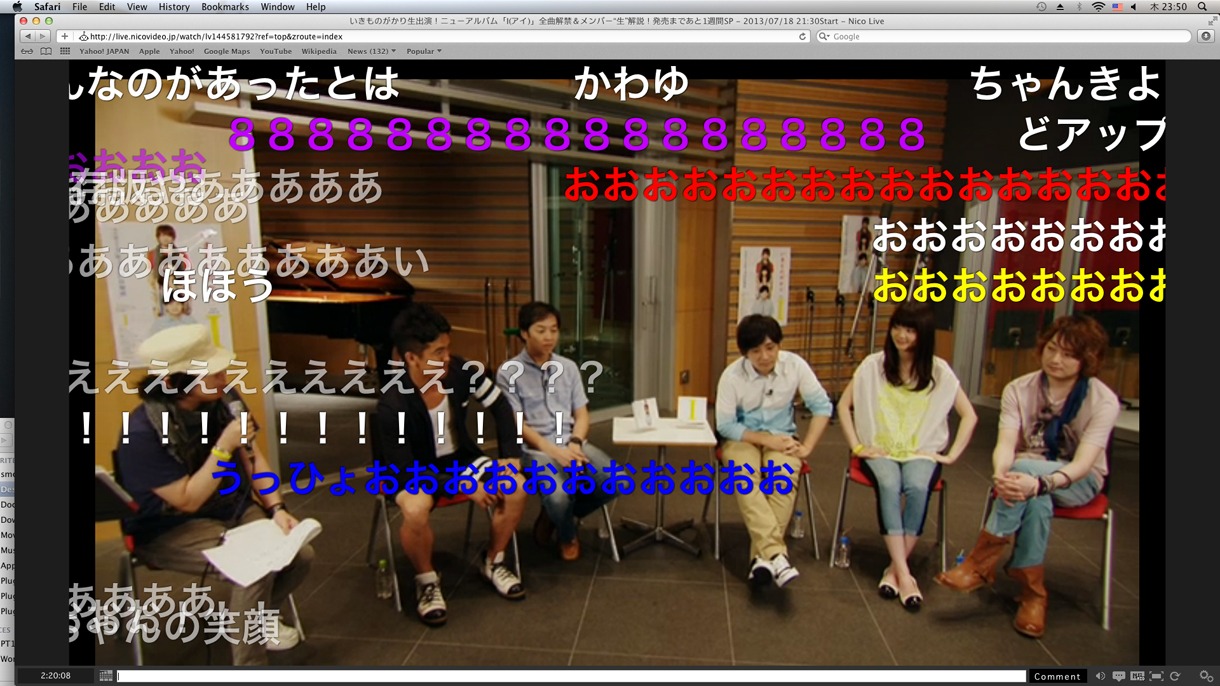Expand the Popular bookmarks folder
This screenshot has width=1220, height=686.
423,51
